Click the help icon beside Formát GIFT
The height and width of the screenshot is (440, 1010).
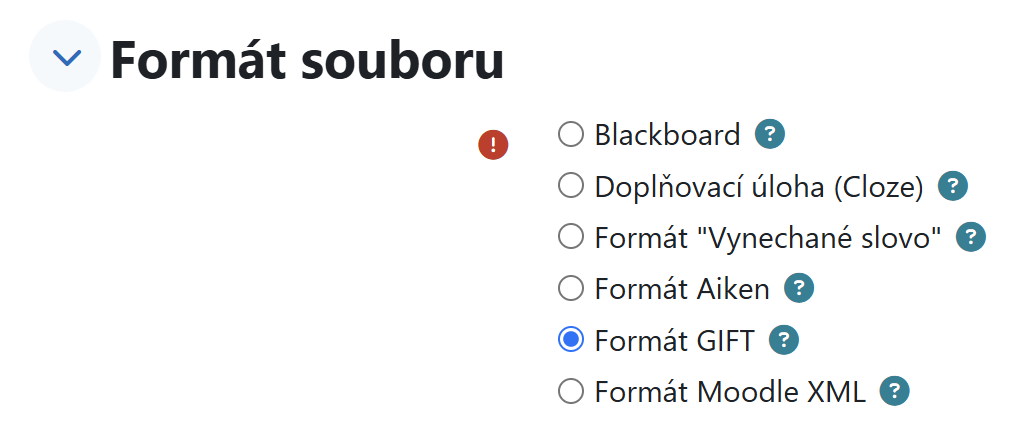coord(784,341)
